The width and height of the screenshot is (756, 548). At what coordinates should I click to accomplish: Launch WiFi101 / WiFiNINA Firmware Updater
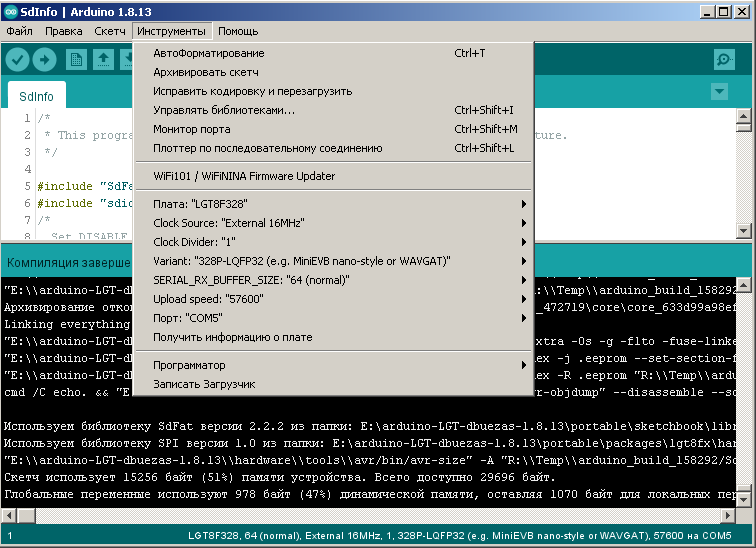[x=333, y=176]
